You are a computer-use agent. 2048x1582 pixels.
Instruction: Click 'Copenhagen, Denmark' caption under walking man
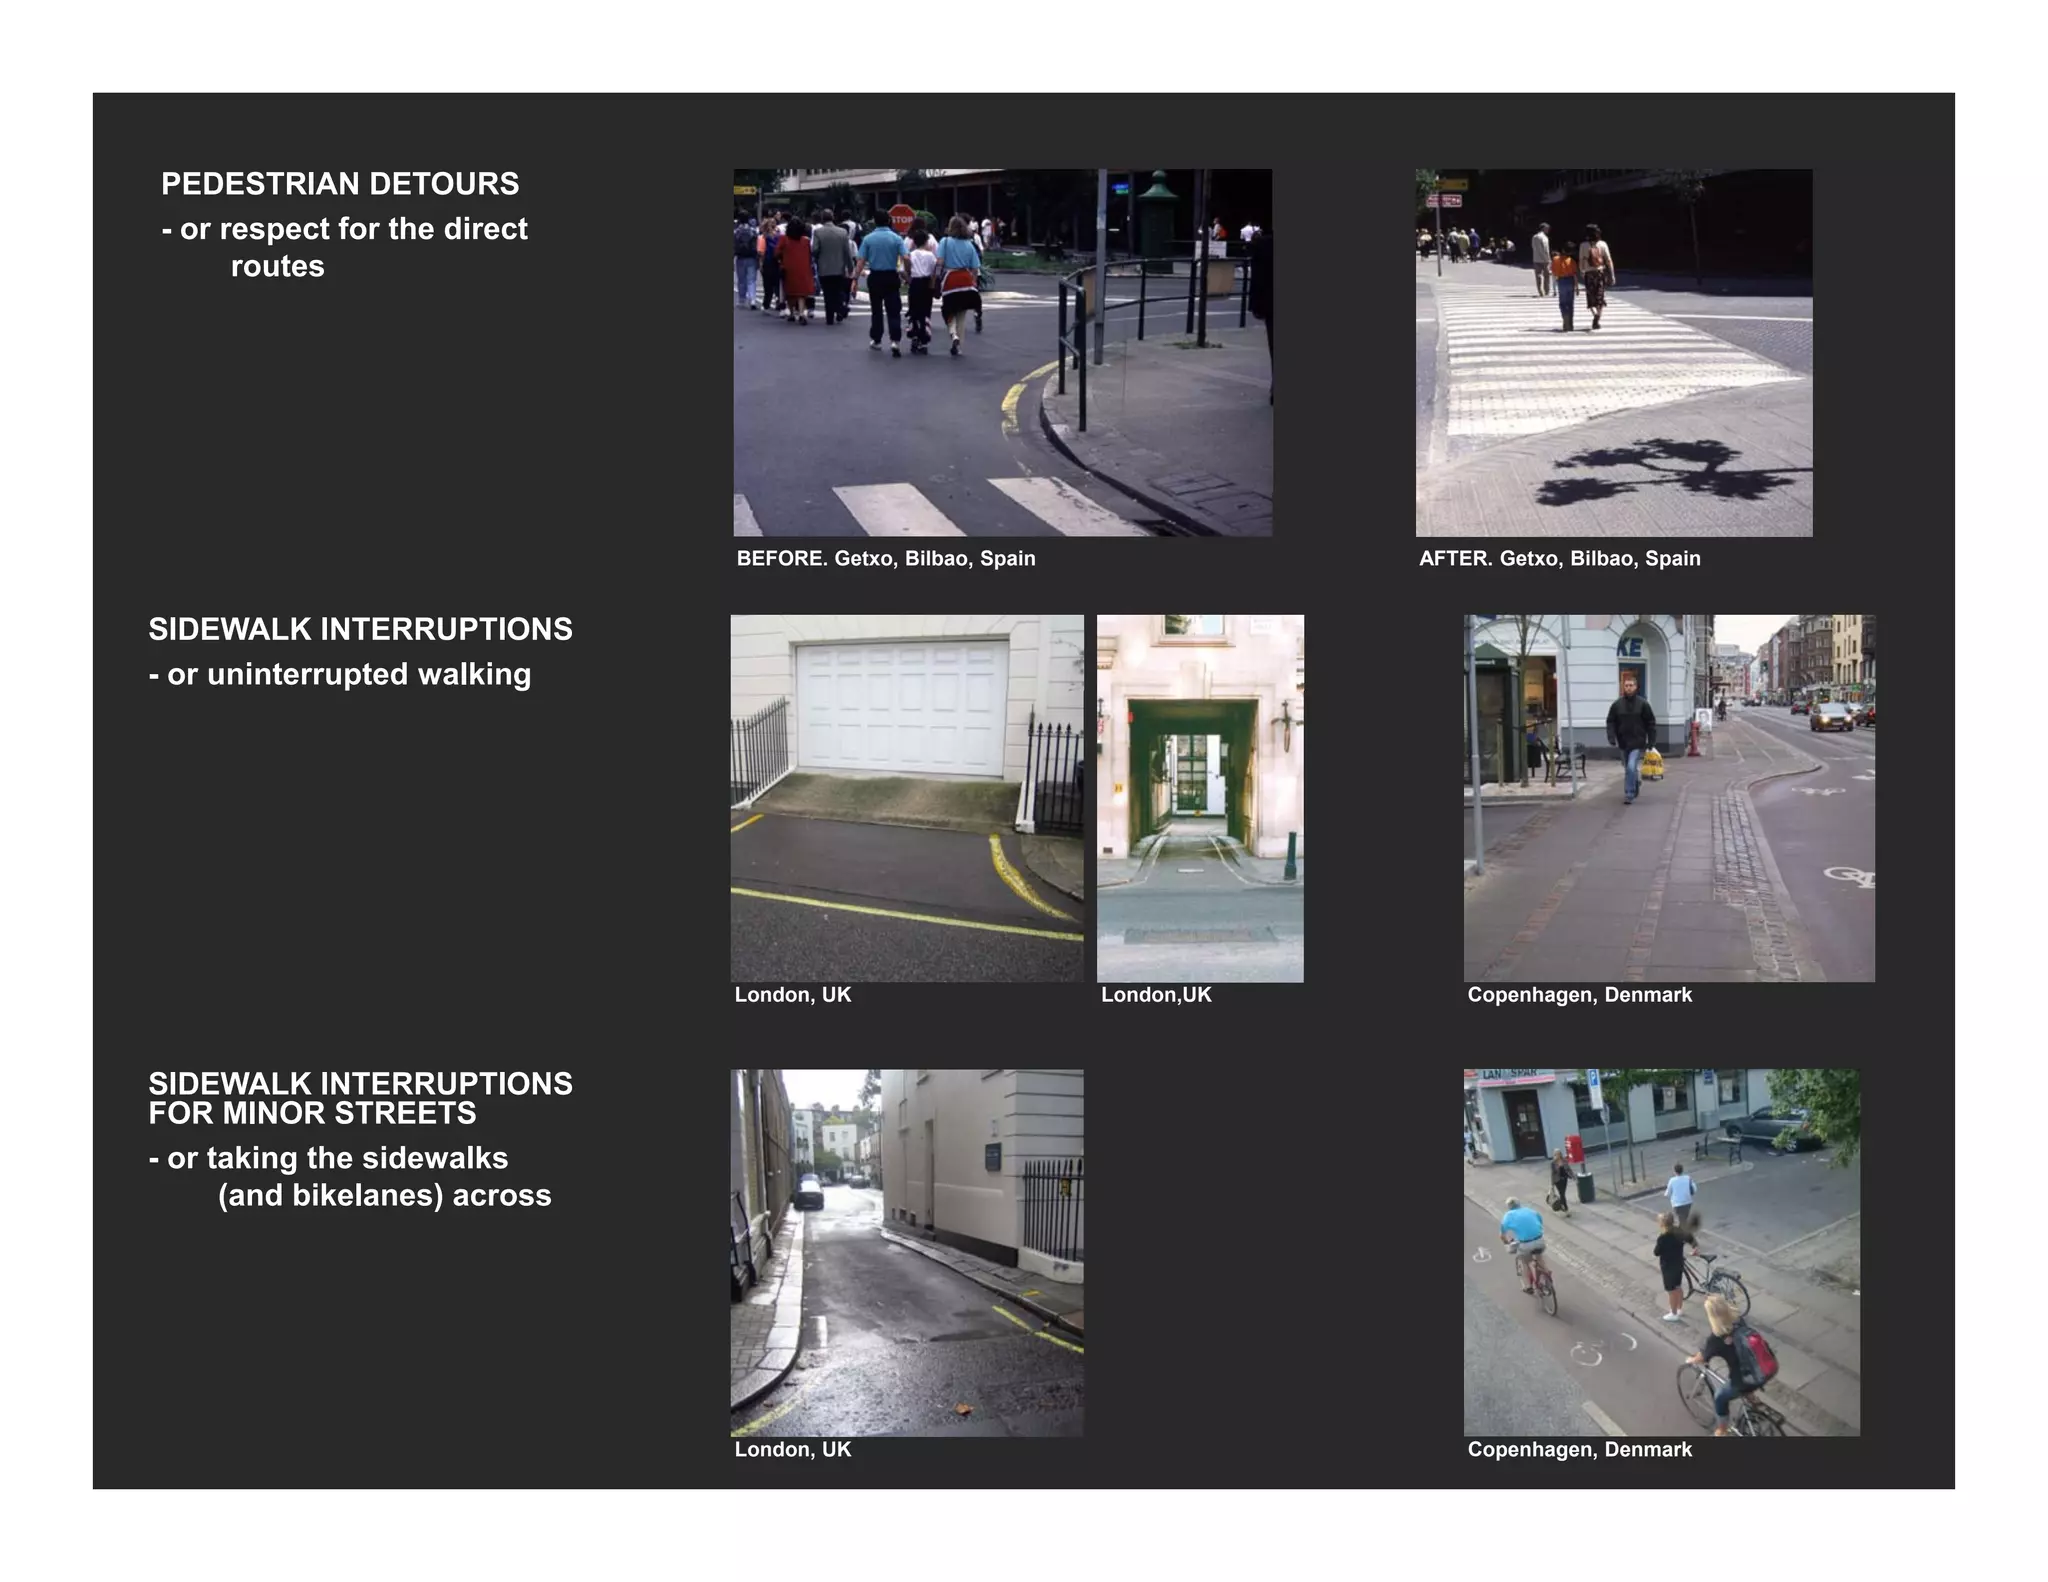1579,995
